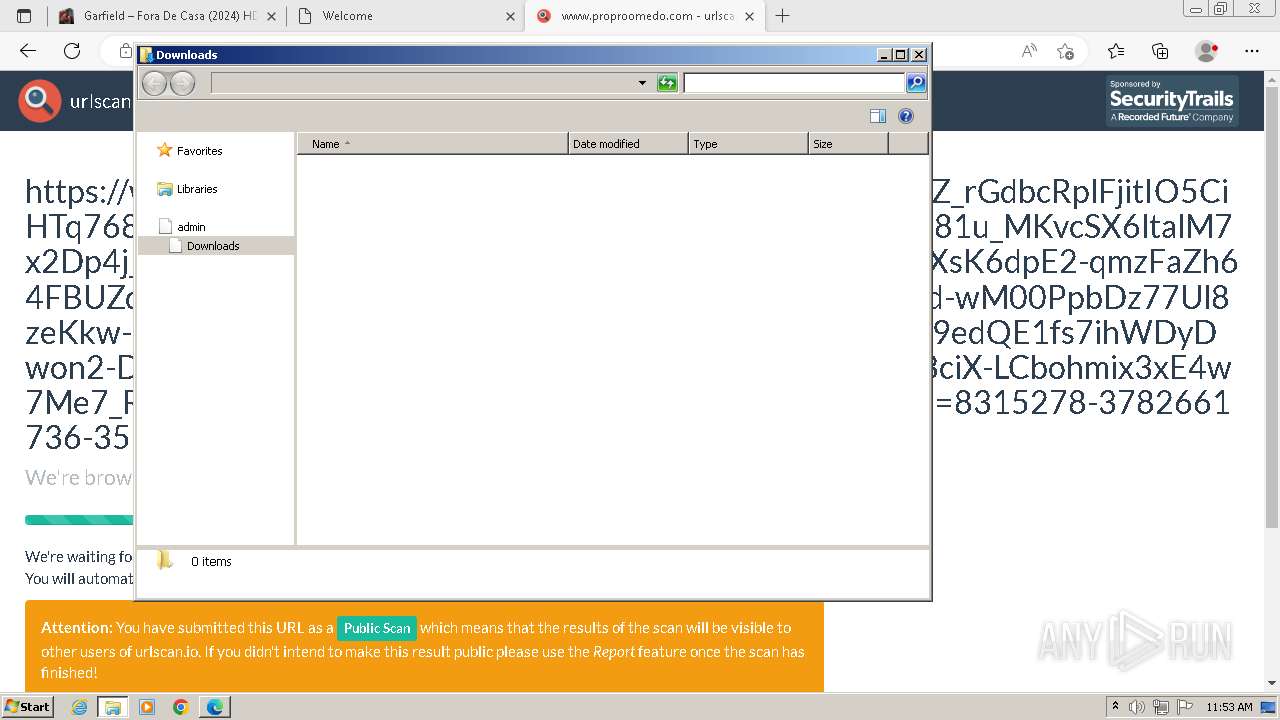Launch Windows Media Player from taskbar

pos(147,707)
